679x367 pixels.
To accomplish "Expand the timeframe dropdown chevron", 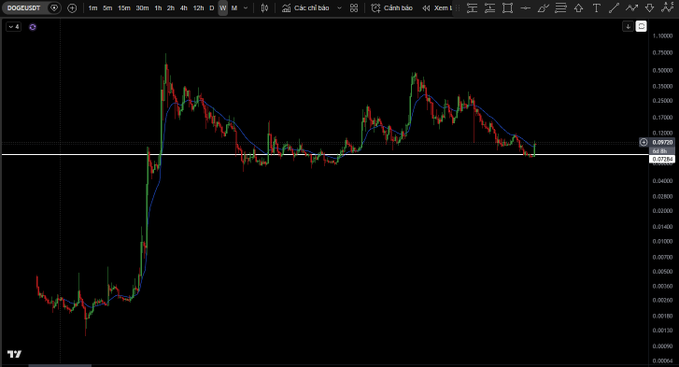I will tap(246, 8).
